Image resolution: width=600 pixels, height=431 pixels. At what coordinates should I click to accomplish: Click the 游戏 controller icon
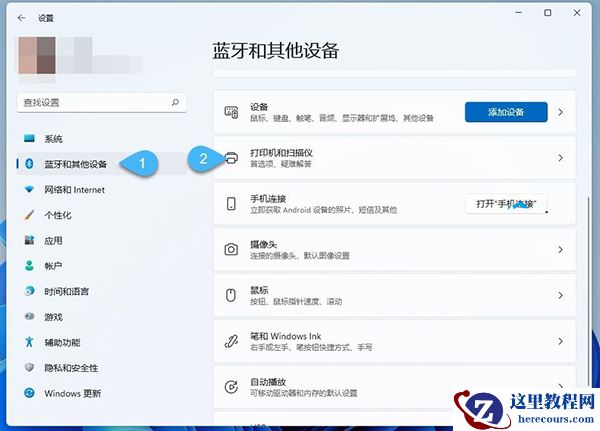29,317
